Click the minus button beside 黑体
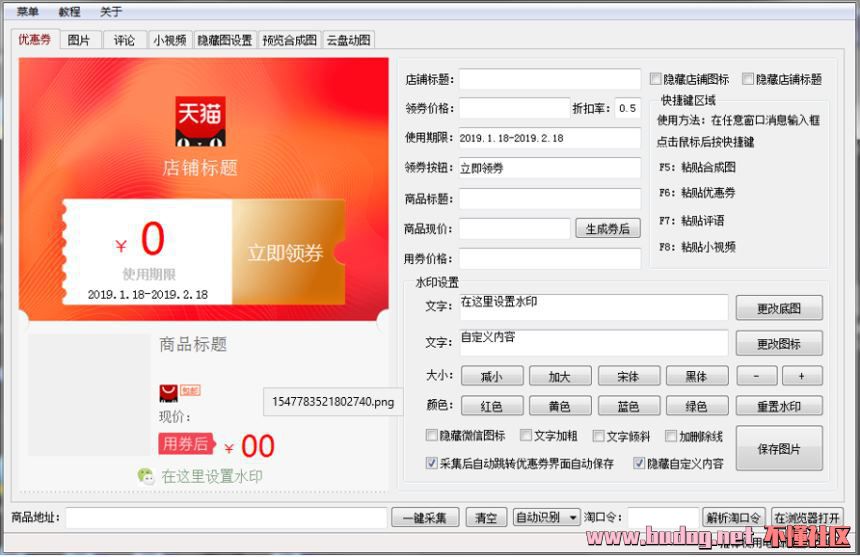Image resolution: width=860 pixels, height=557 pixels. pos(756,377)
